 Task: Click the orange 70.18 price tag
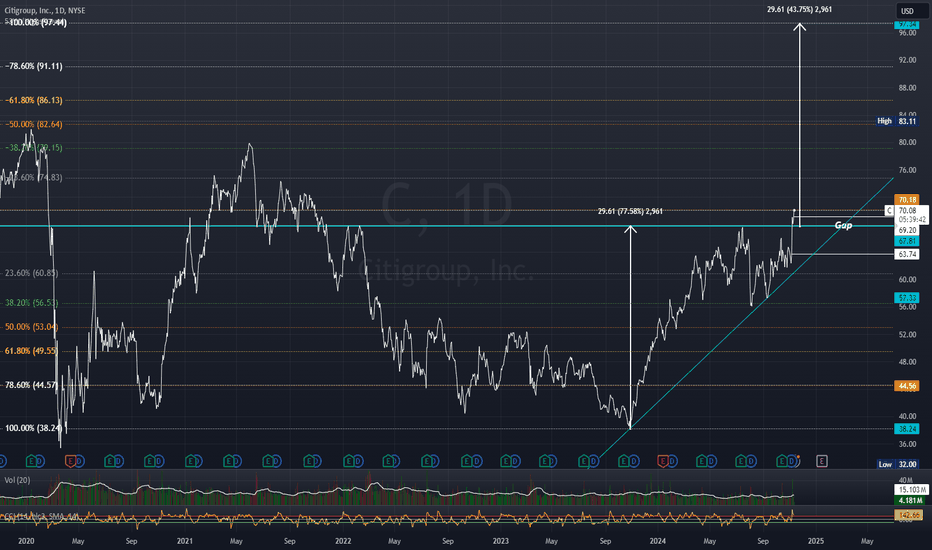click(906, 200)
